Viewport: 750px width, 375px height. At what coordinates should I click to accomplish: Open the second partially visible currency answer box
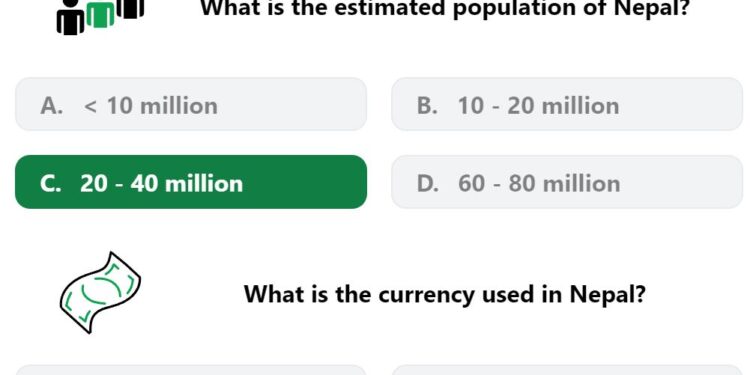(x=567, y=370)
